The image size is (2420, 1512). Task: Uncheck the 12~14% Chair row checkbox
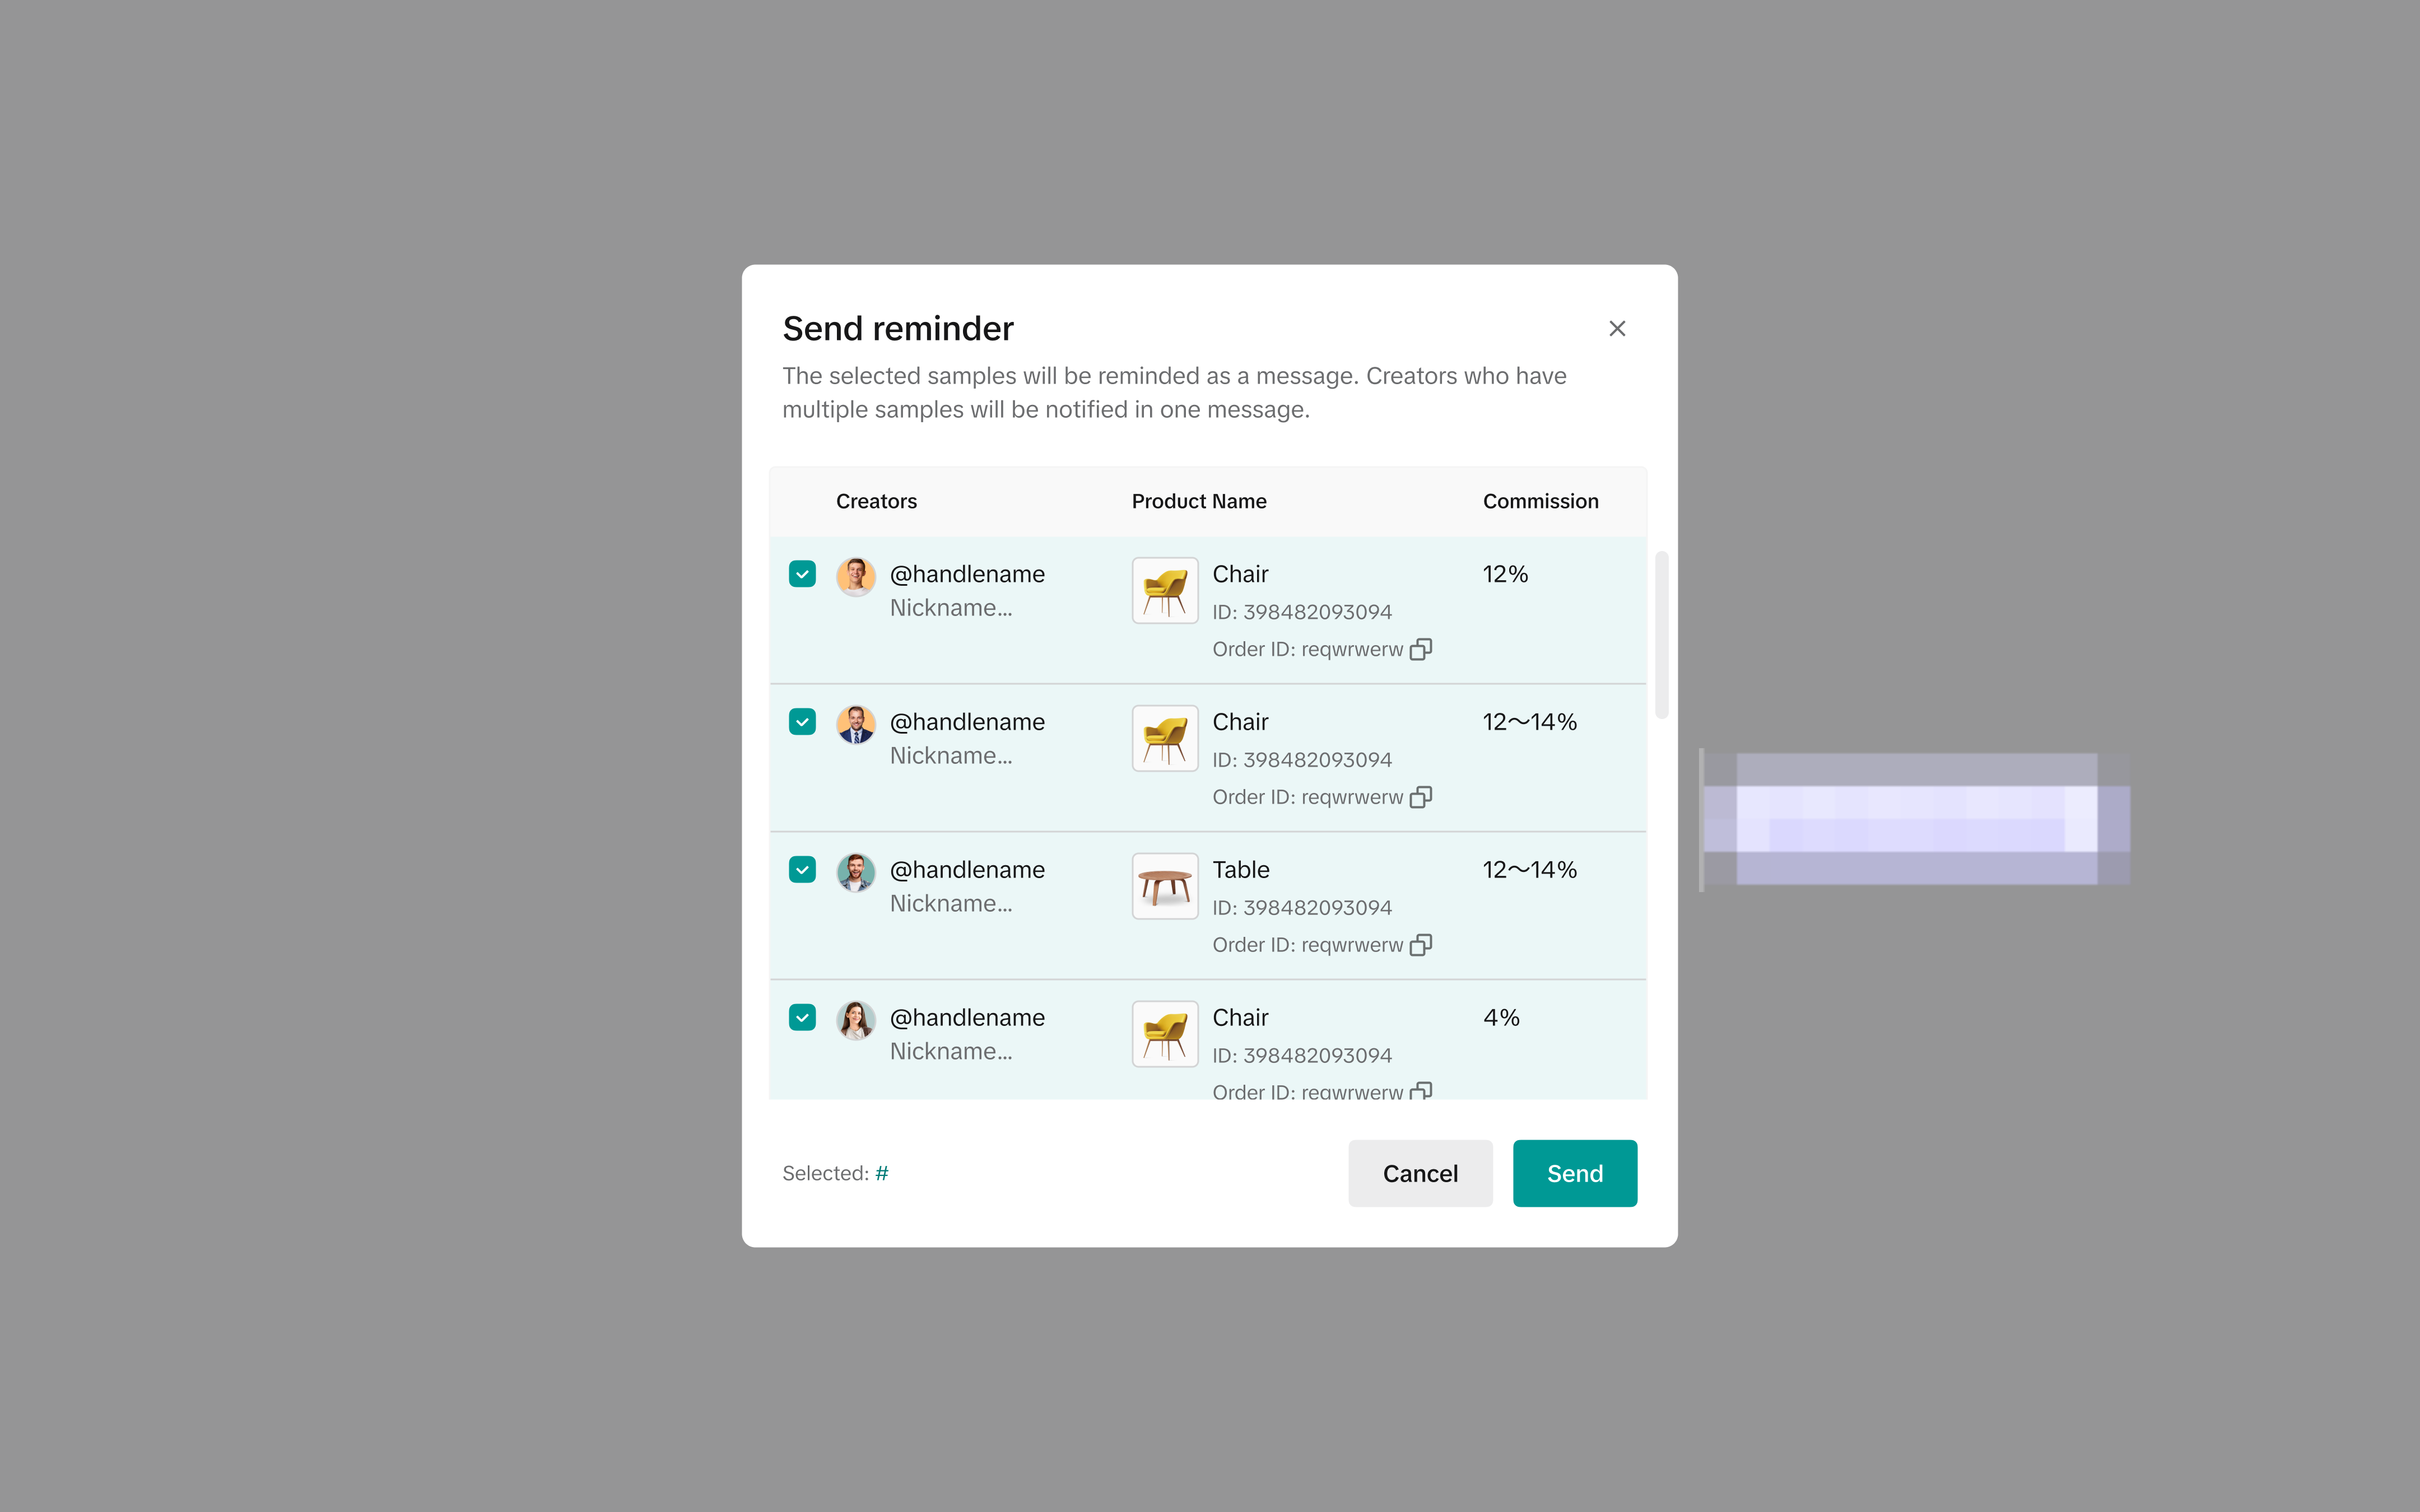pos(802,722)
